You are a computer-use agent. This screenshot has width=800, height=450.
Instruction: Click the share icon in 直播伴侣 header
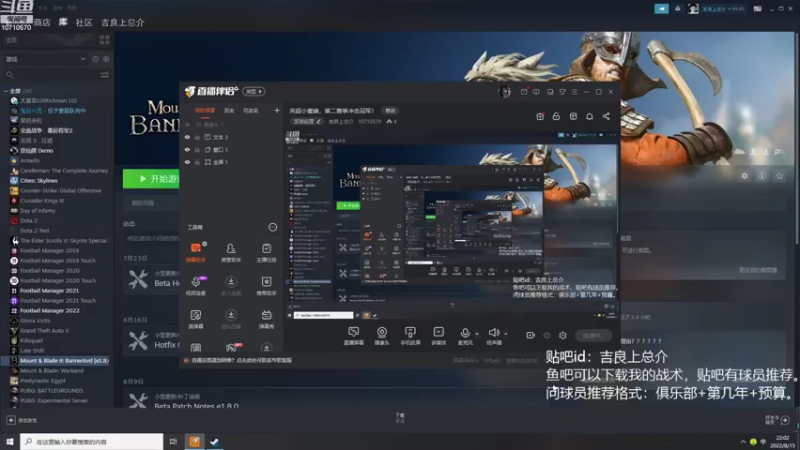(x=606, y=116)
